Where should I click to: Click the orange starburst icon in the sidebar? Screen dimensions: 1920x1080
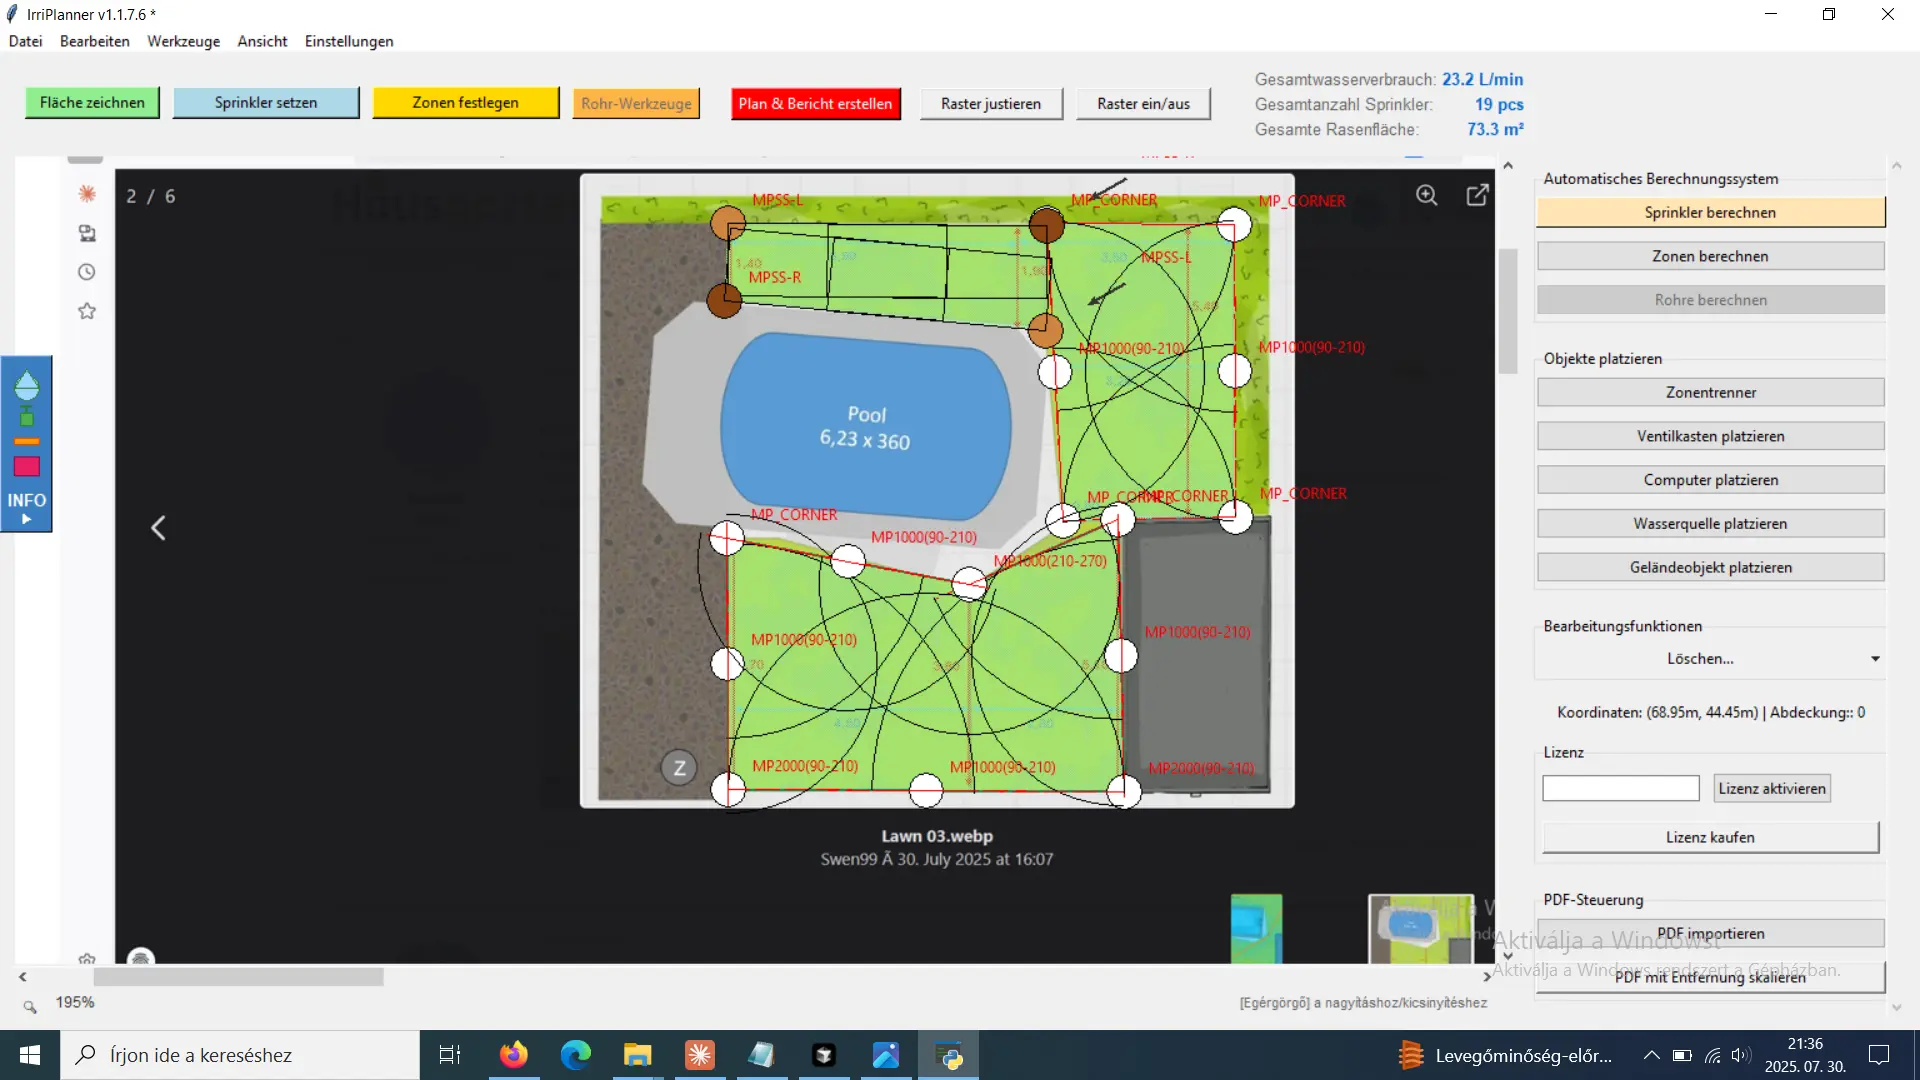(87, 194)
